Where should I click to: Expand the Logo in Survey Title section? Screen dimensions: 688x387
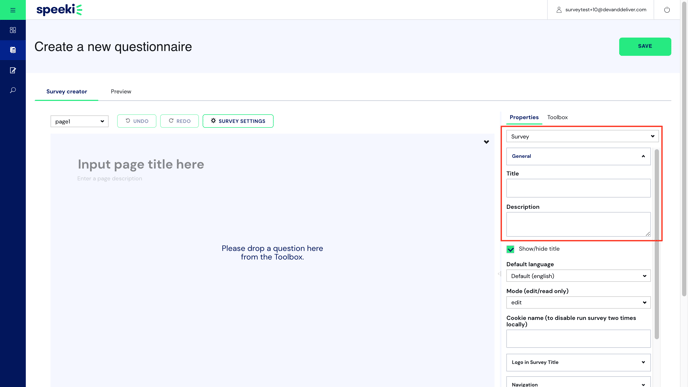(x=578, y=362)
